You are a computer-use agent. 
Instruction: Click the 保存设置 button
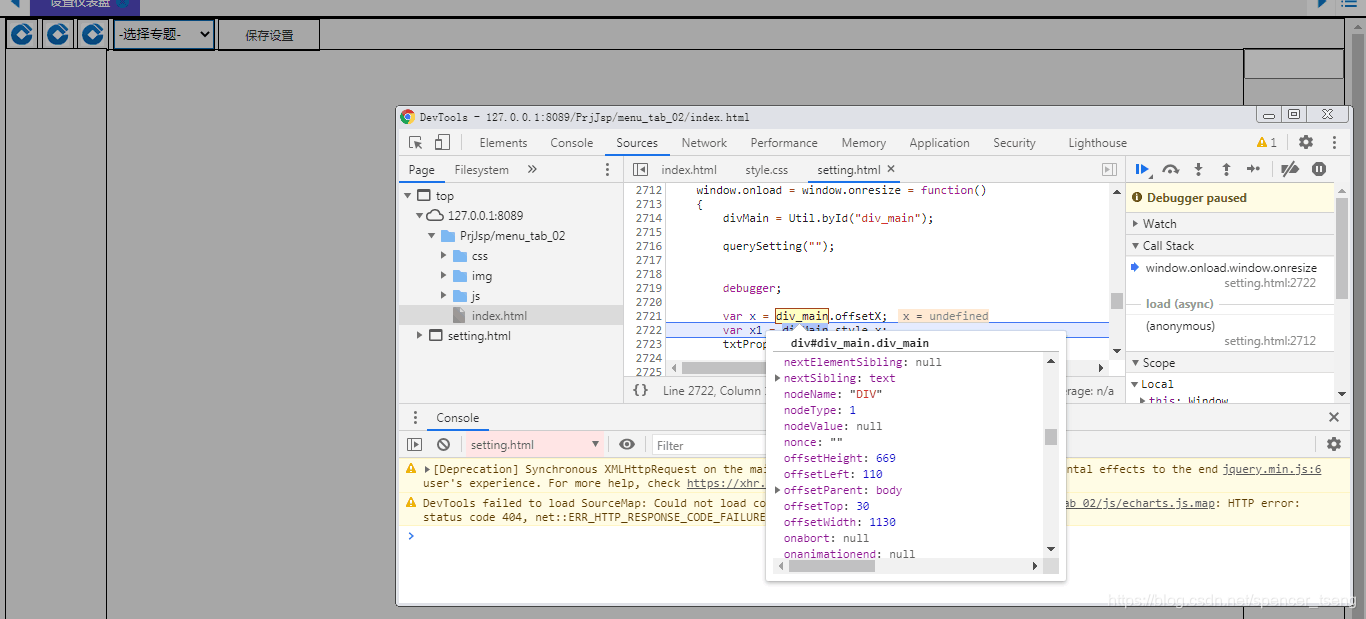point(268,33)
